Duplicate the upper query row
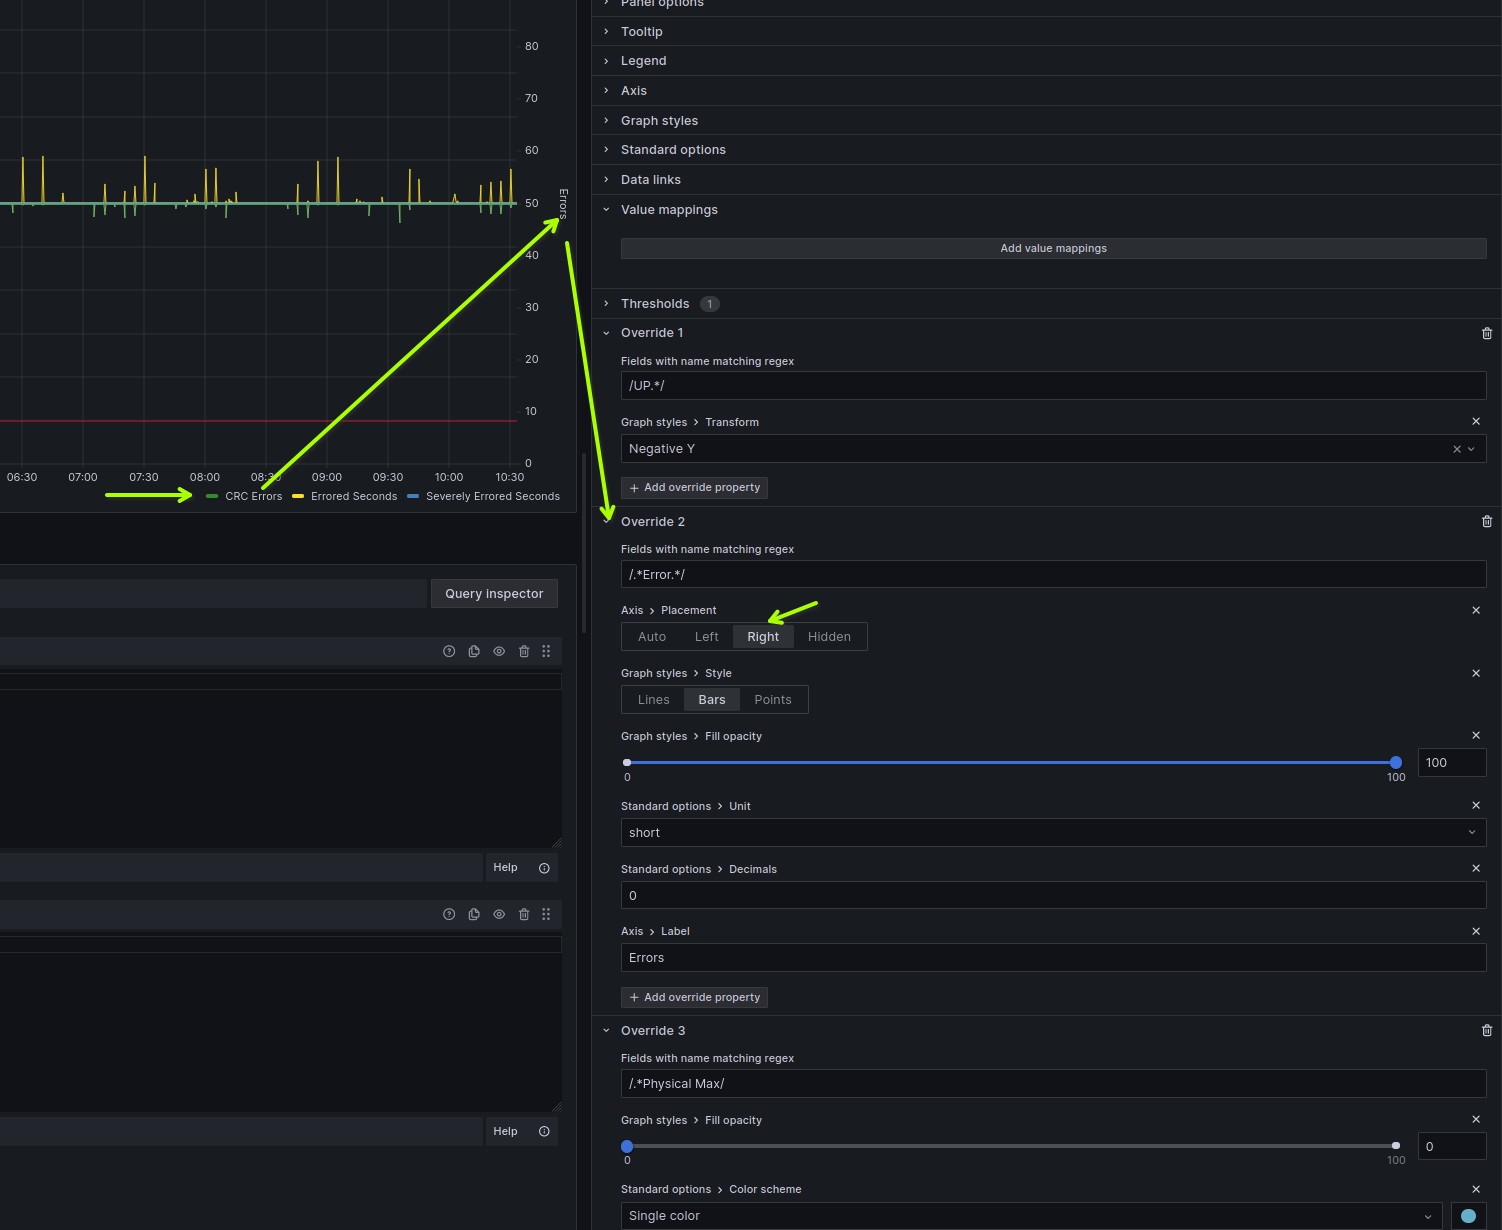Screen dimensions: 1502x1230 tap(474, 651)
